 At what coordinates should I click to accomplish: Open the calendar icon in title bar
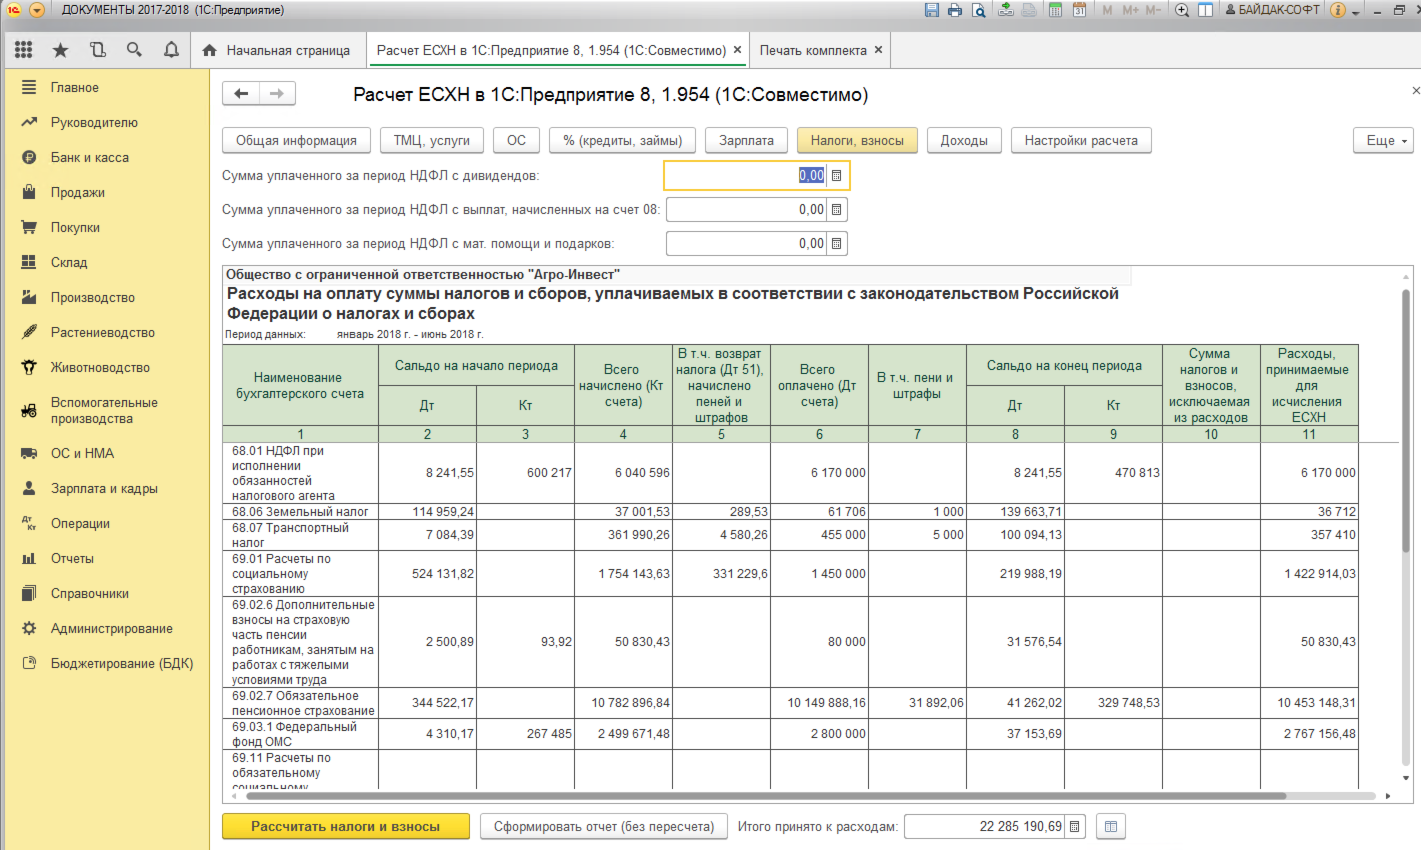[1079, 10]
